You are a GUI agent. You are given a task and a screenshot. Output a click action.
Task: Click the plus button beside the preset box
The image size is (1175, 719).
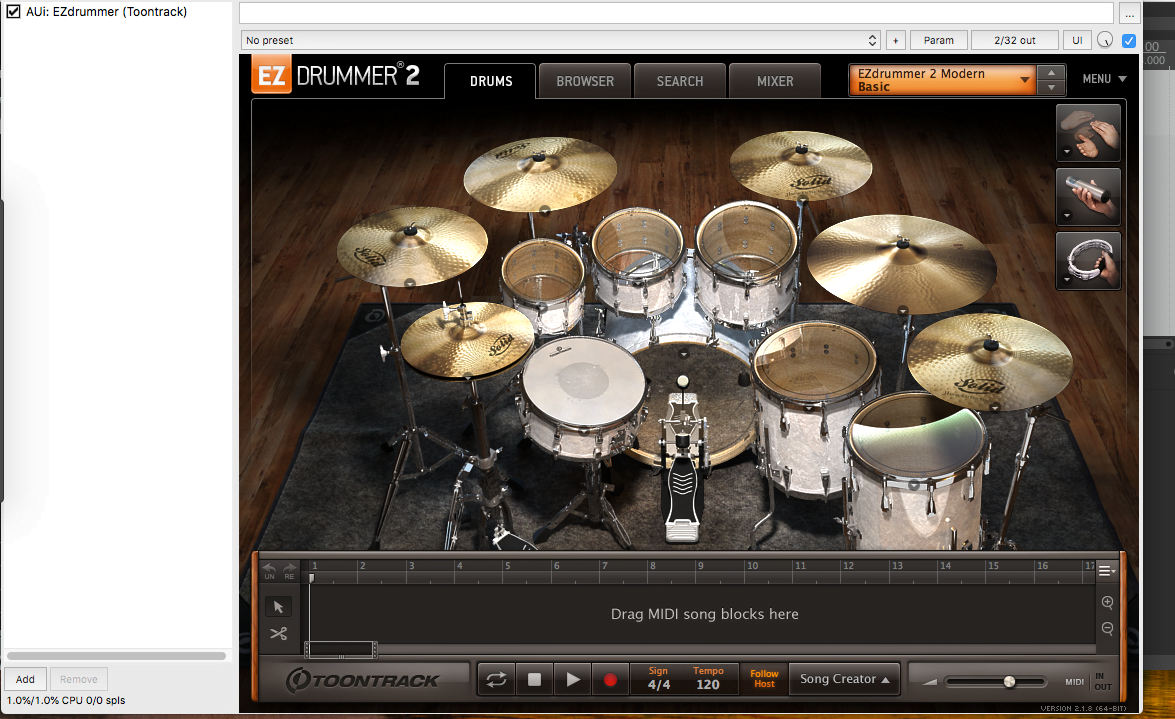click(895, 40)
